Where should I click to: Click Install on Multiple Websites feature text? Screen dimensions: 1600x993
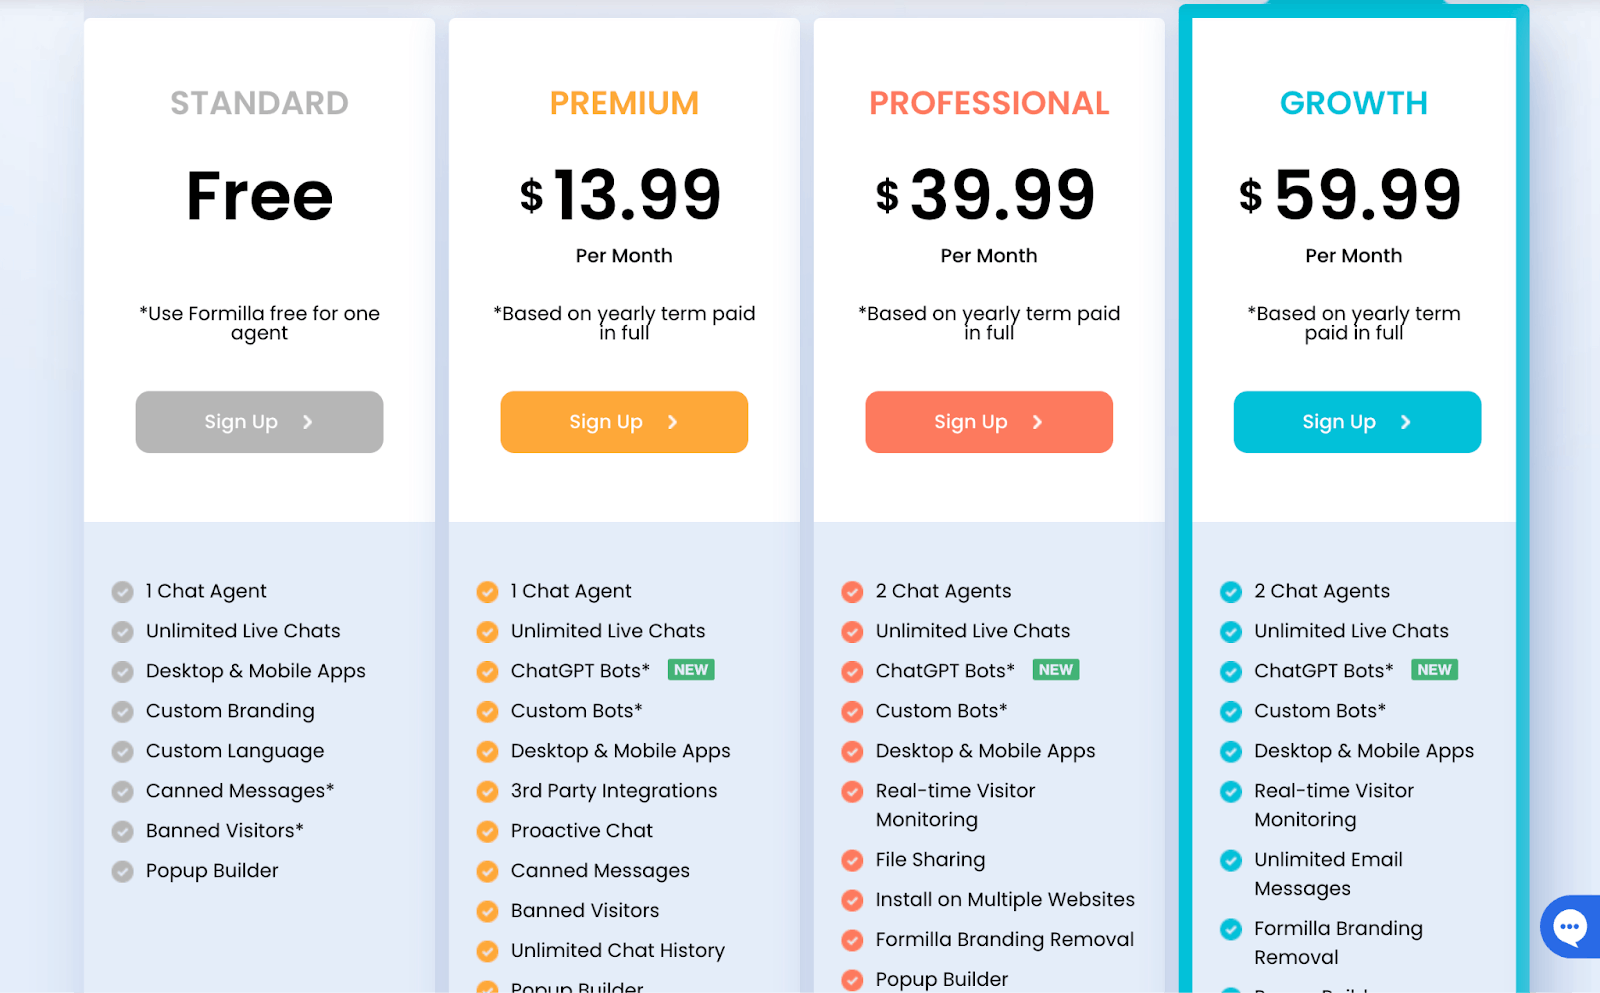(1005, 900)
